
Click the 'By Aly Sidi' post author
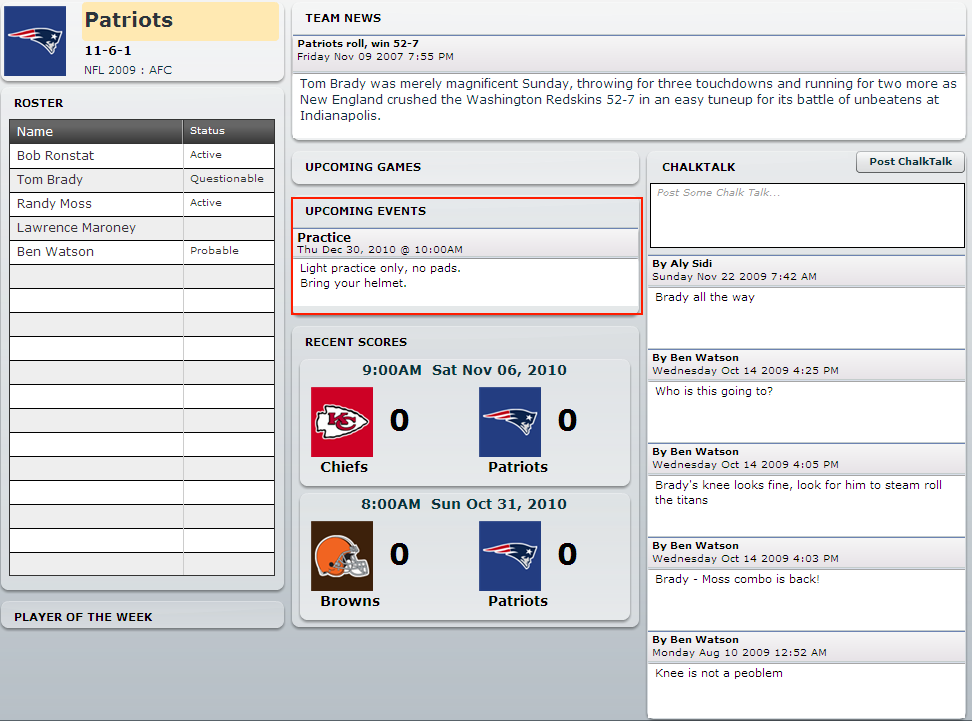pos(682,263)
